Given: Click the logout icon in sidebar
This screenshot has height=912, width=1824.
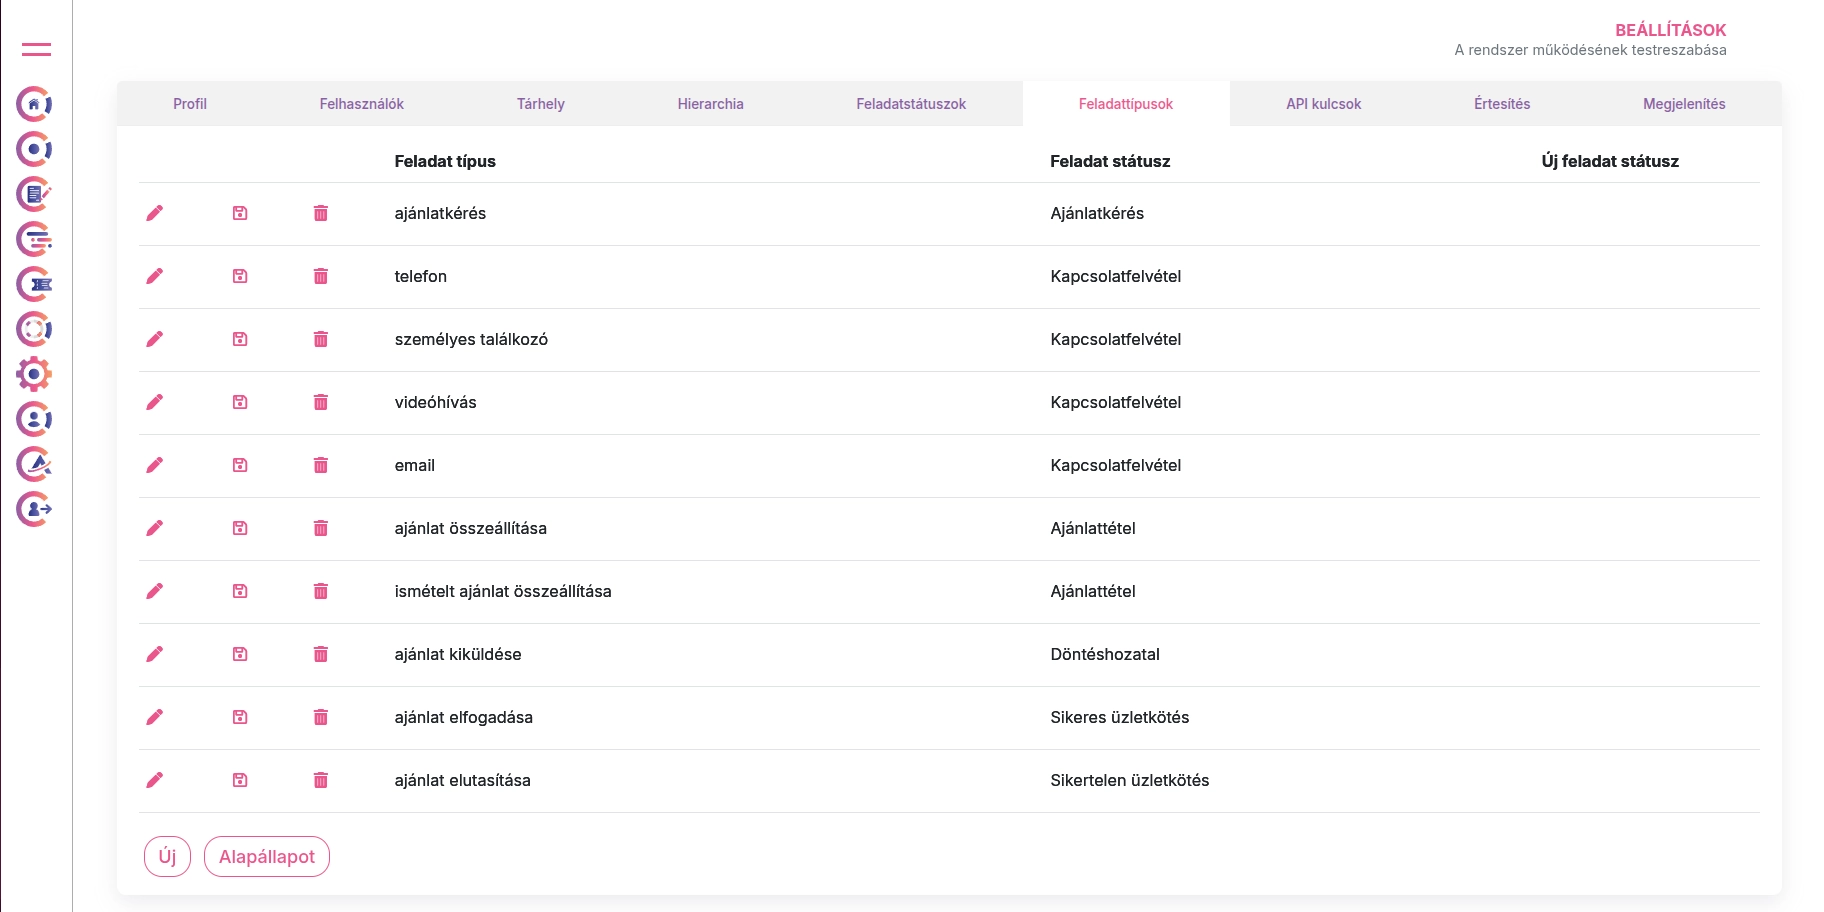Looking at the screenshot, I should (x=34, y=509).
